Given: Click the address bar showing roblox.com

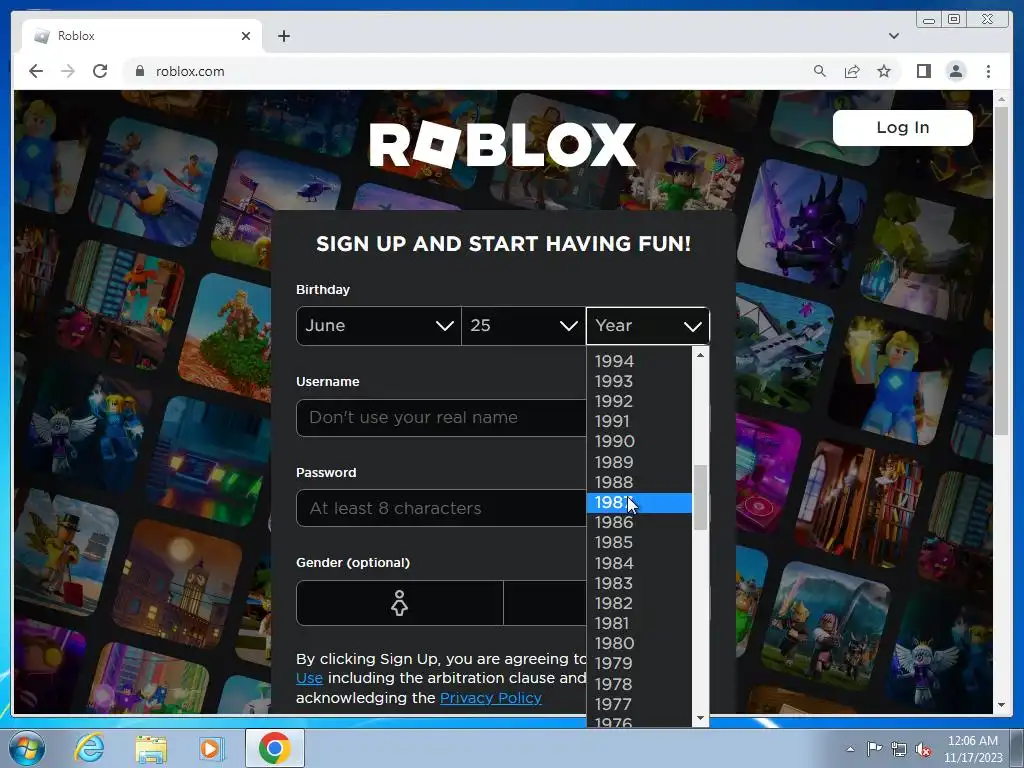Looking at the screenshot, I should 457,71.
